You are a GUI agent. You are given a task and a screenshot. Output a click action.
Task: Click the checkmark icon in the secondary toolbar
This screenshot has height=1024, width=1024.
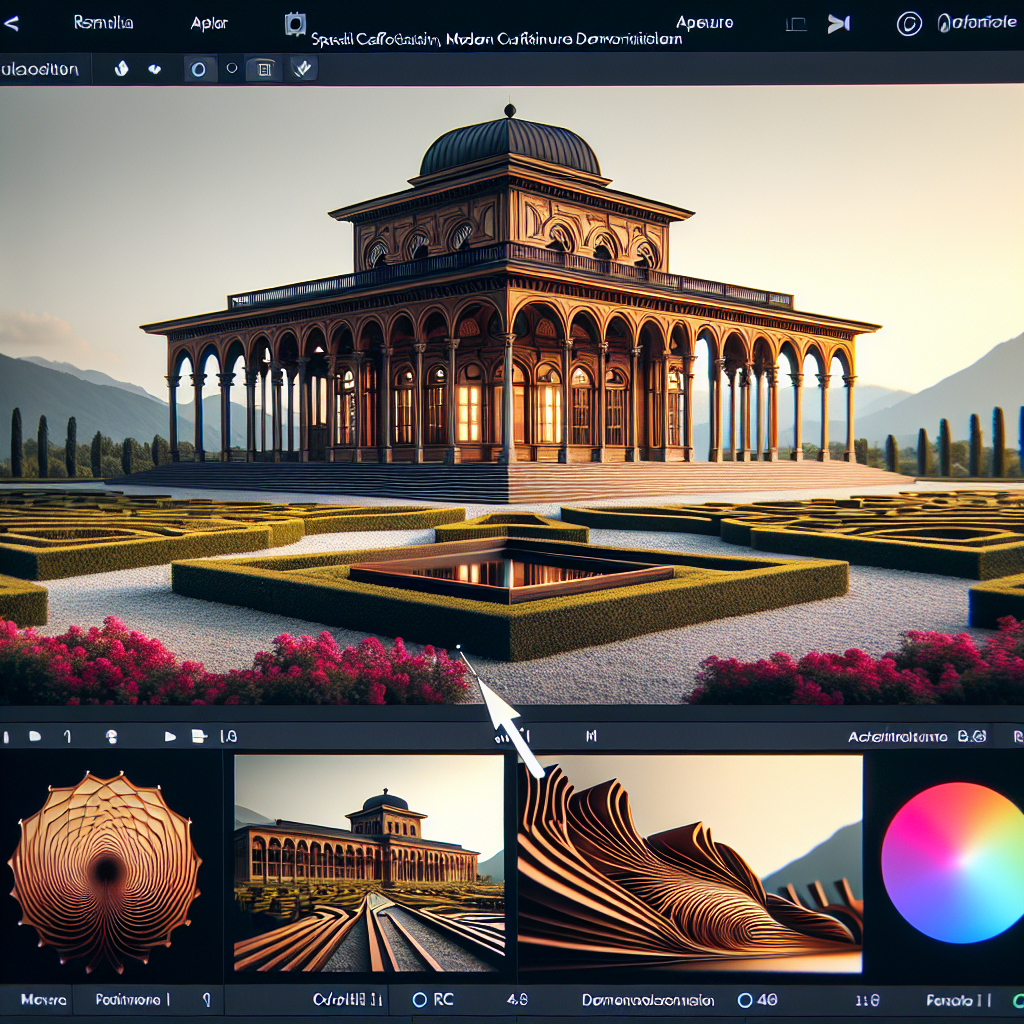[303, 69]
